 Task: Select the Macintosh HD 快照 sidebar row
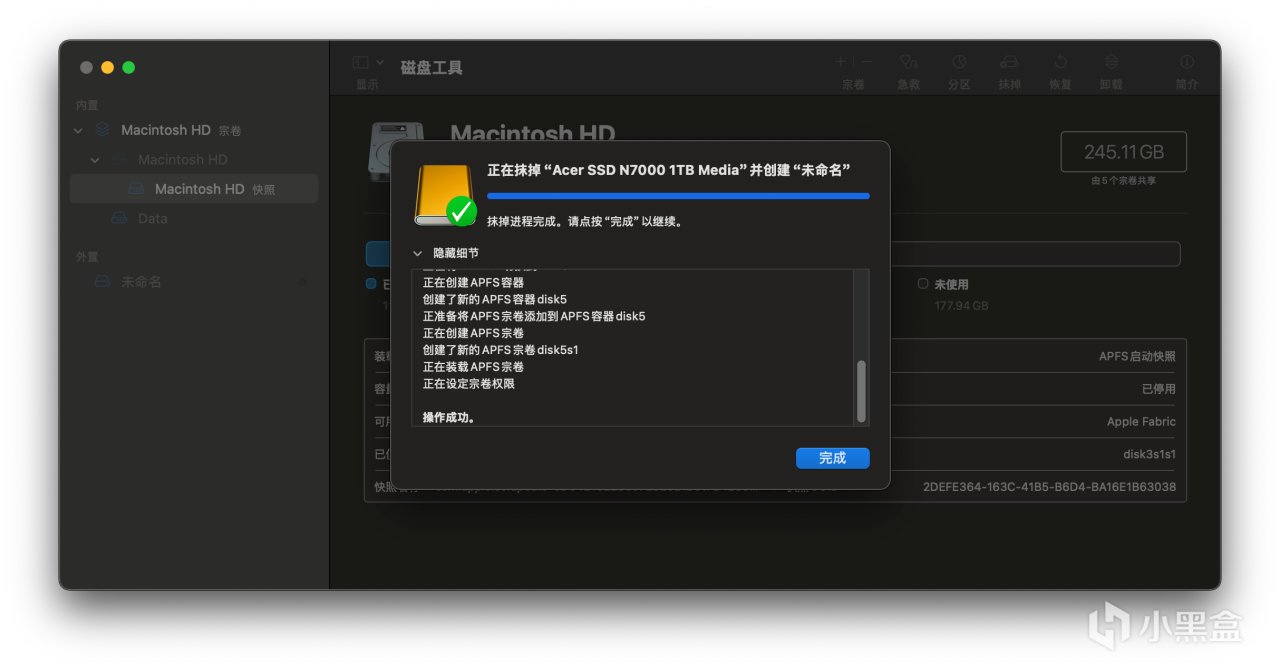click(194, 189)
